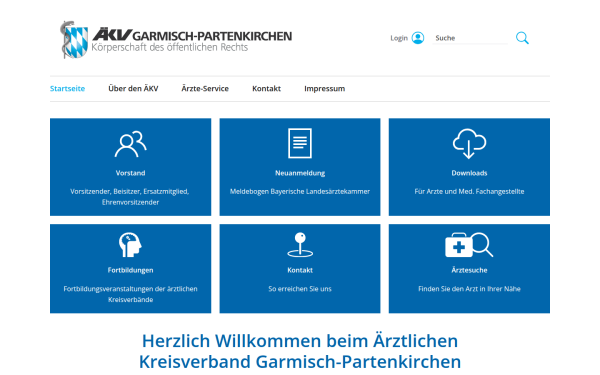Click the Login text link
600x375 pixels.
[x=399, y=38]
